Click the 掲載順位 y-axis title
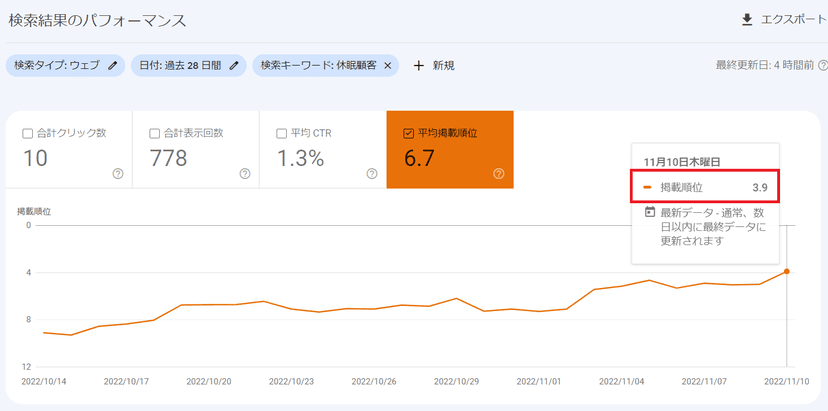 coord(34,212)
